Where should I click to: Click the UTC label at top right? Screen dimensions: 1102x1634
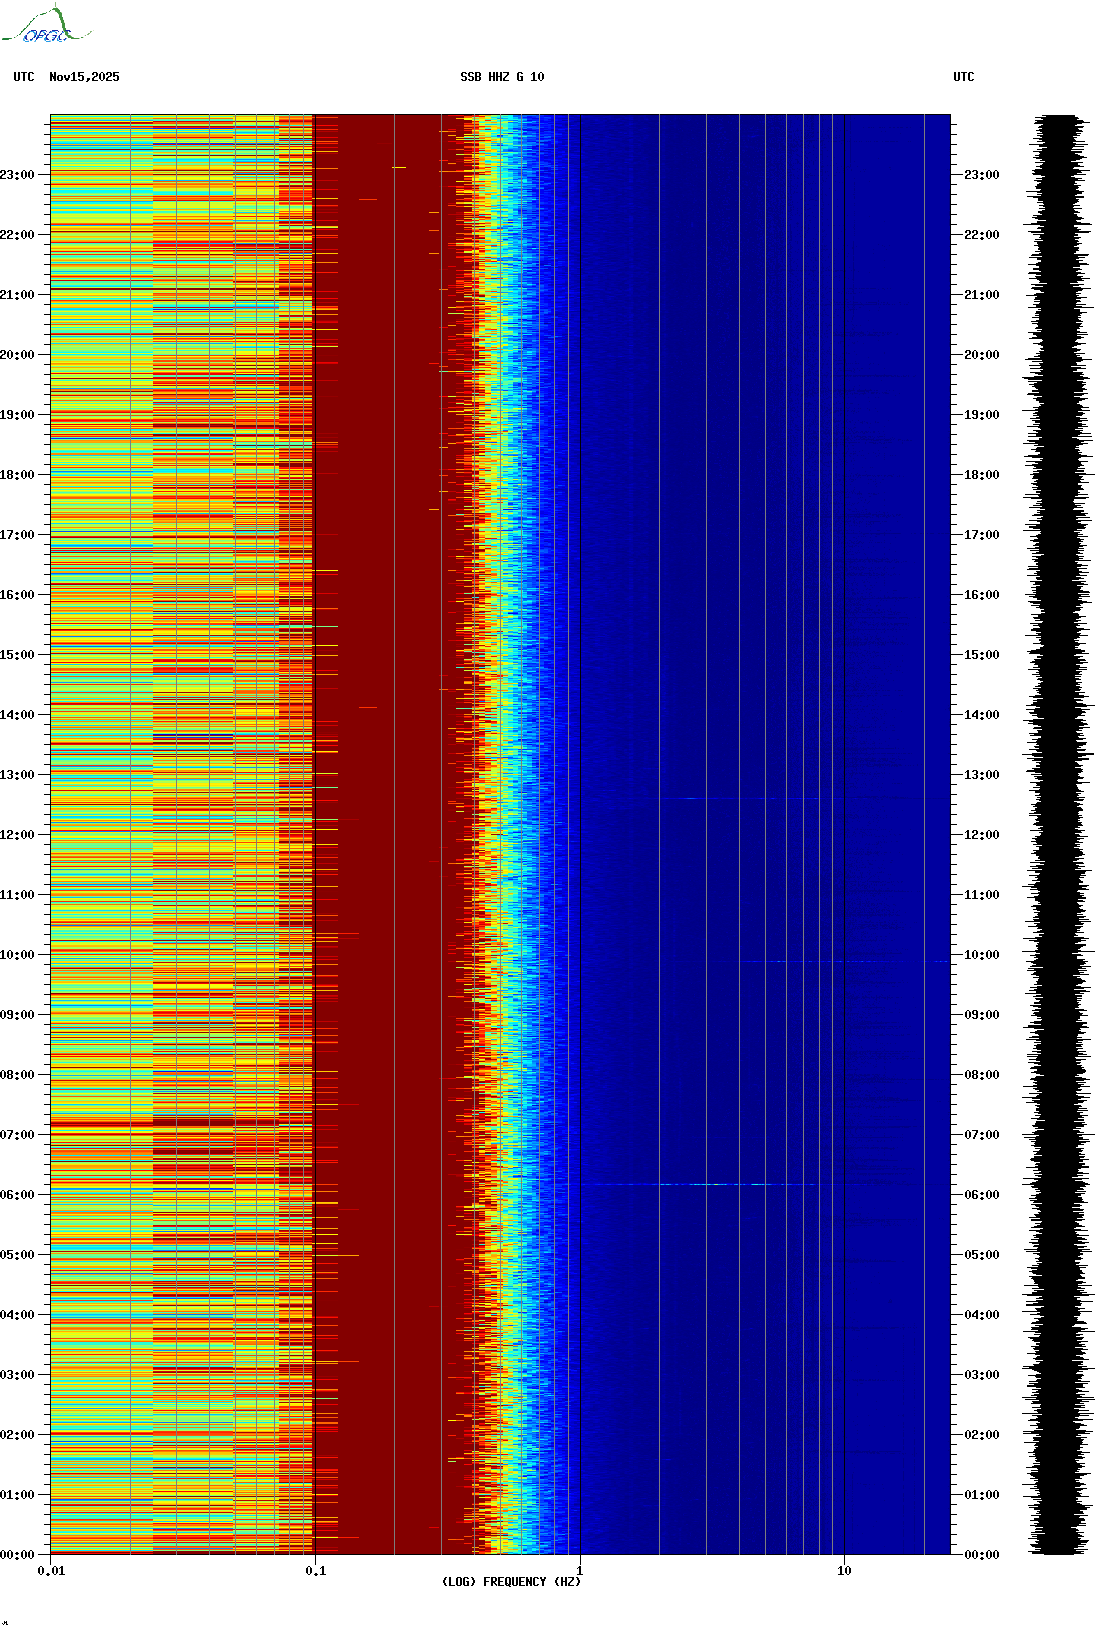coord(963,77)
